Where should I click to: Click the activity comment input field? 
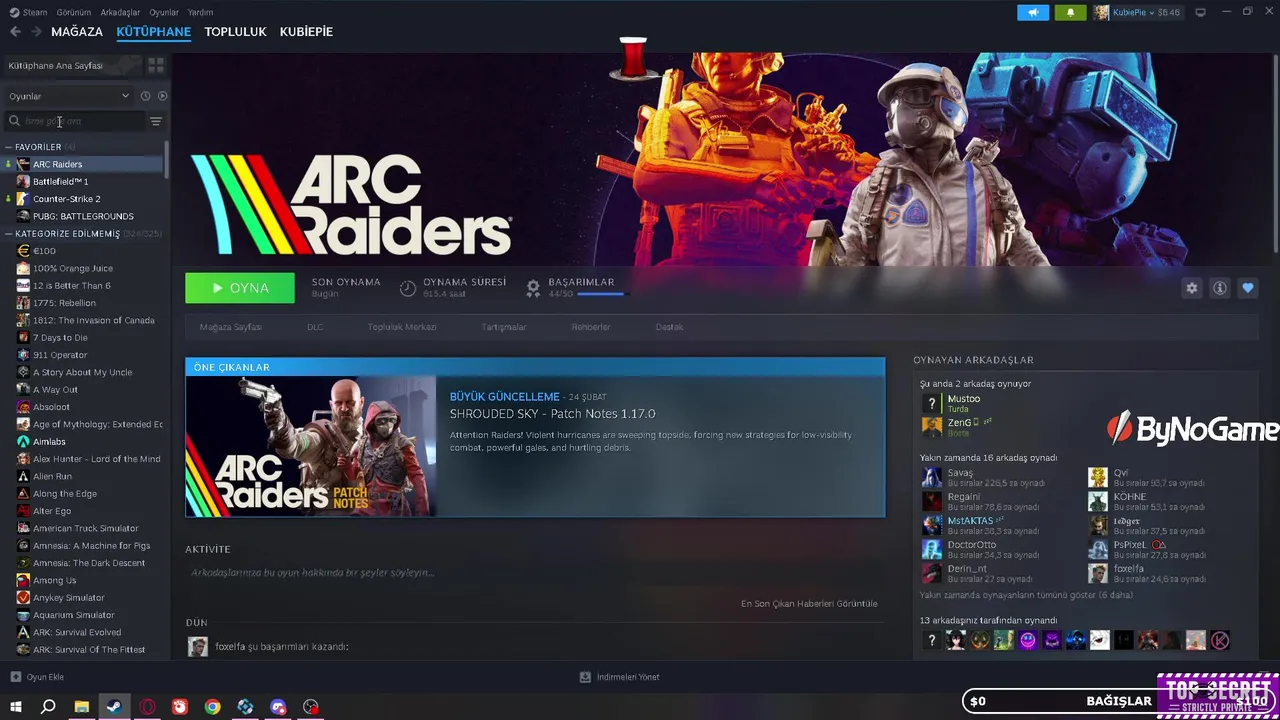(535, 573)
